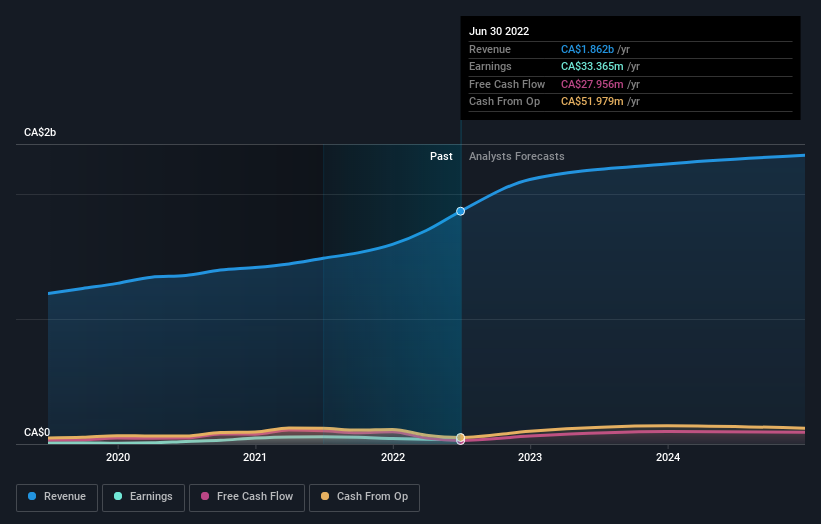Click the Cash From Op tooltip row label

click(x=504, y=102)
